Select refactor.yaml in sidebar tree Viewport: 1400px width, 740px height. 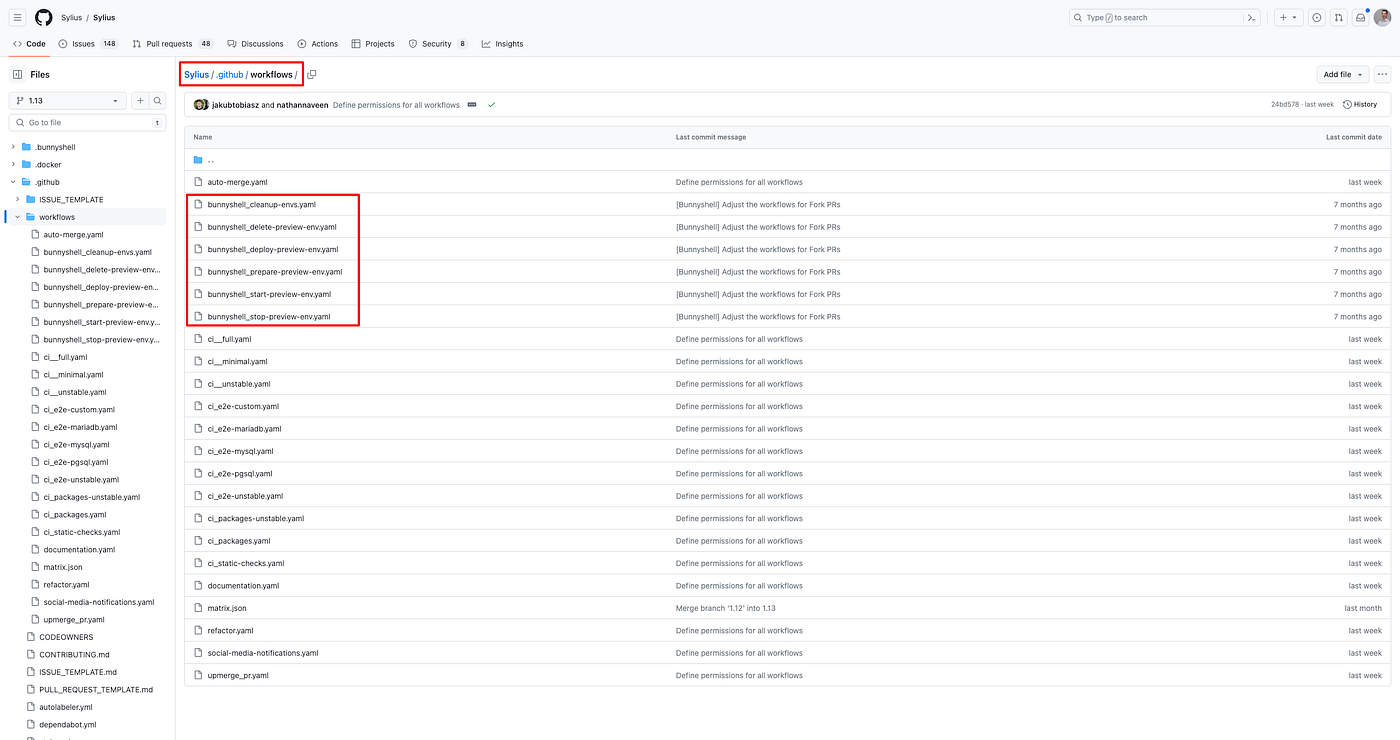click(66, 584)
